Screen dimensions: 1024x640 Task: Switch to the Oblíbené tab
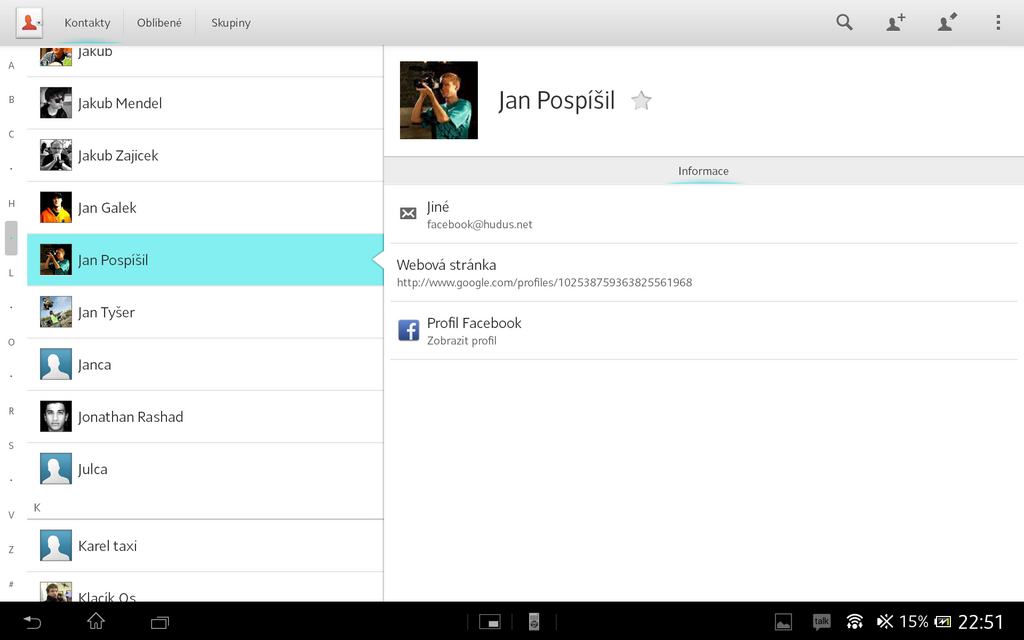(x=159, y=22)
